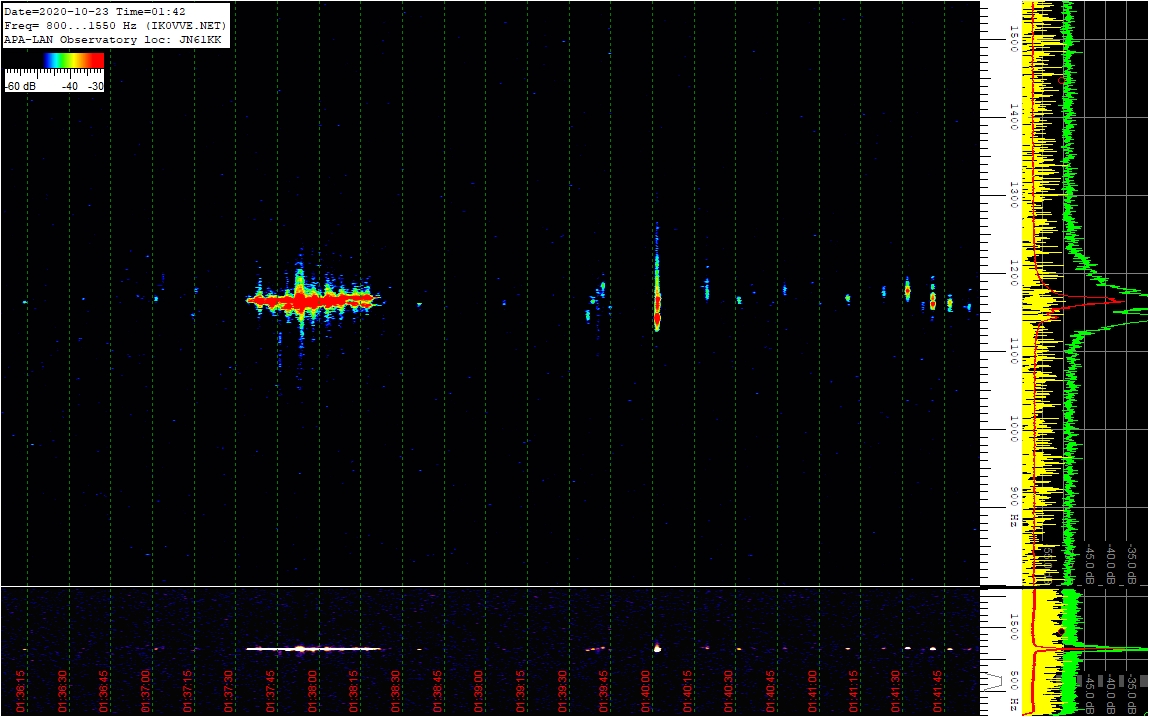Screen dimensions: 1149x717
Task: Select the 01:40:30 time marker
Action: pos(729,691)
